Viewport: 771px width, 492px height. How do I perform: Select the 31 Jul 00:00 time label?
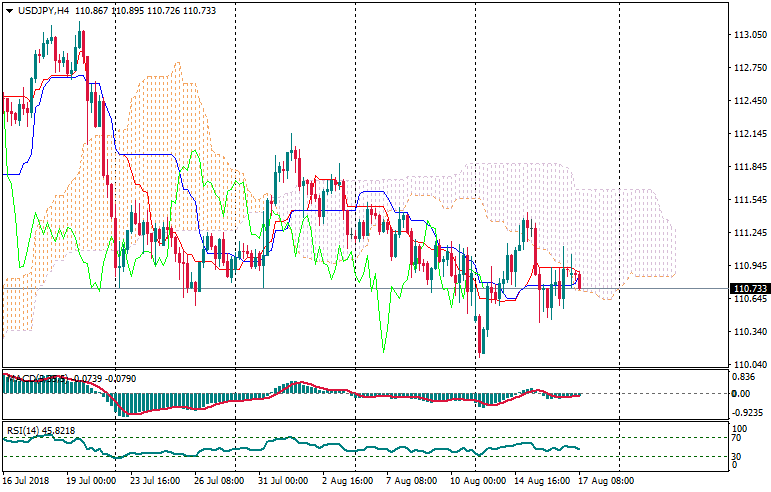click(x=282, y=481)
